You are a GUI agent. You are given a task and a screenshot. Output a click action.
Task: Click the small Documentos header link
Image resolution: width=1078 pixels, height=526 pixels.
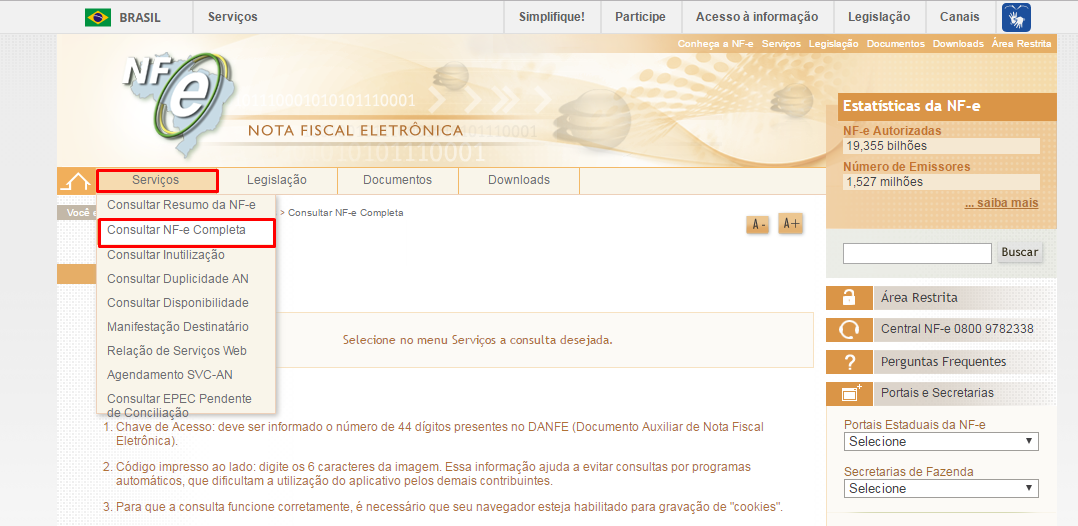pyautogui.click(x=896, y=43)
